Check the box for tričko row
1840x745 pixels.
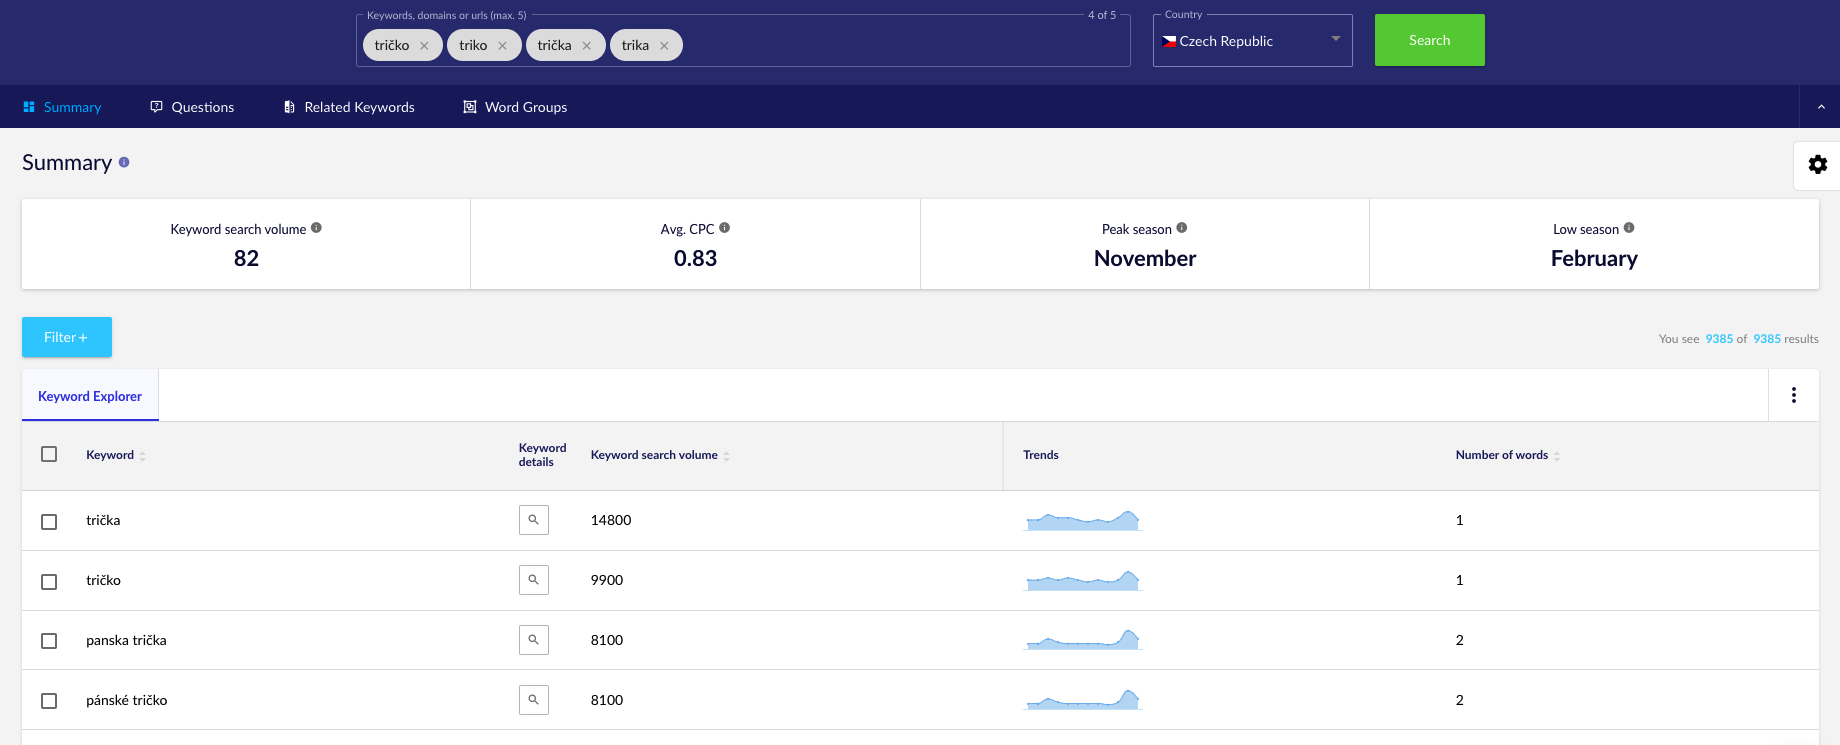pyautogui.click(x=49, y=582)
